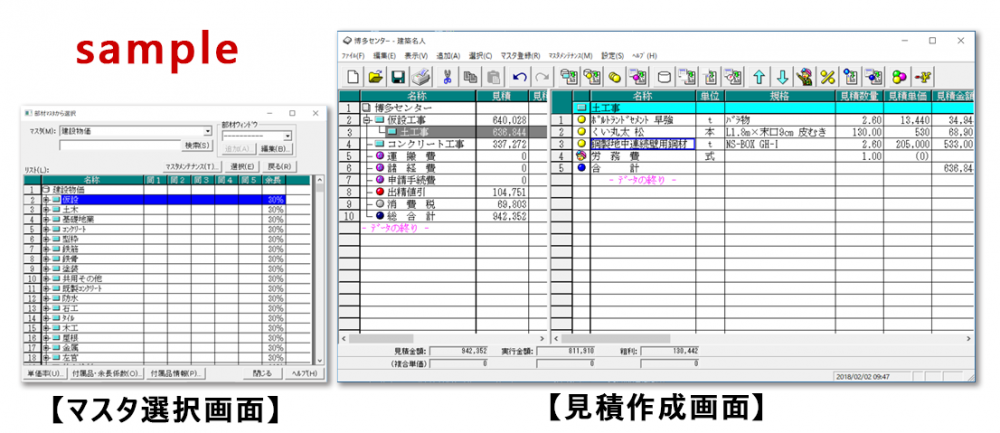Click the 編集(B)... button
This screenshot has width=1000, height=433.
point(276,149)
